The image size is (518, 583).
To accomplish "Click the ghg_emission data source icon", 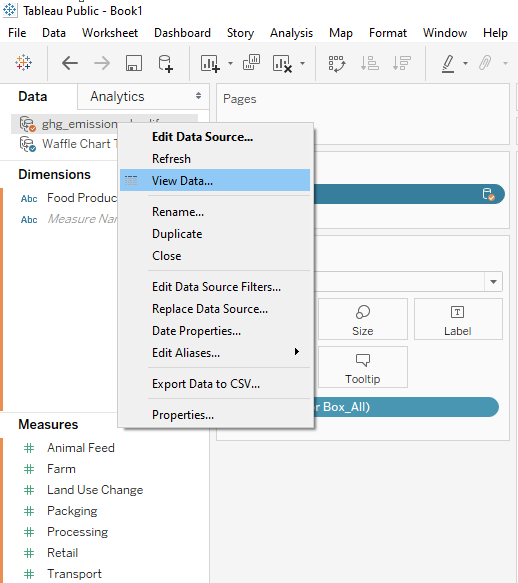I will 28,124.
